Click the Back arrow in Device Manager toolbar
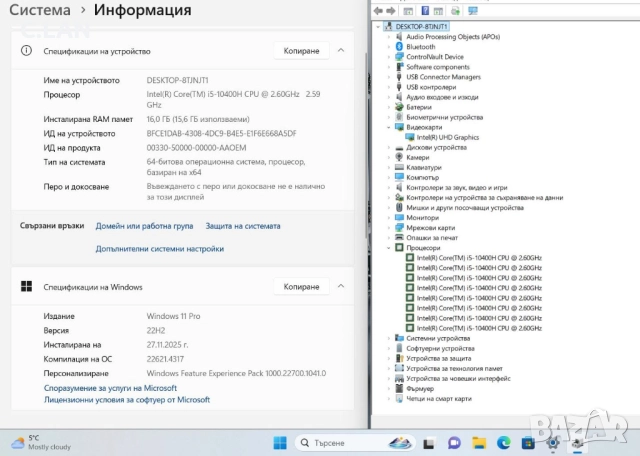 click(378, 11)
